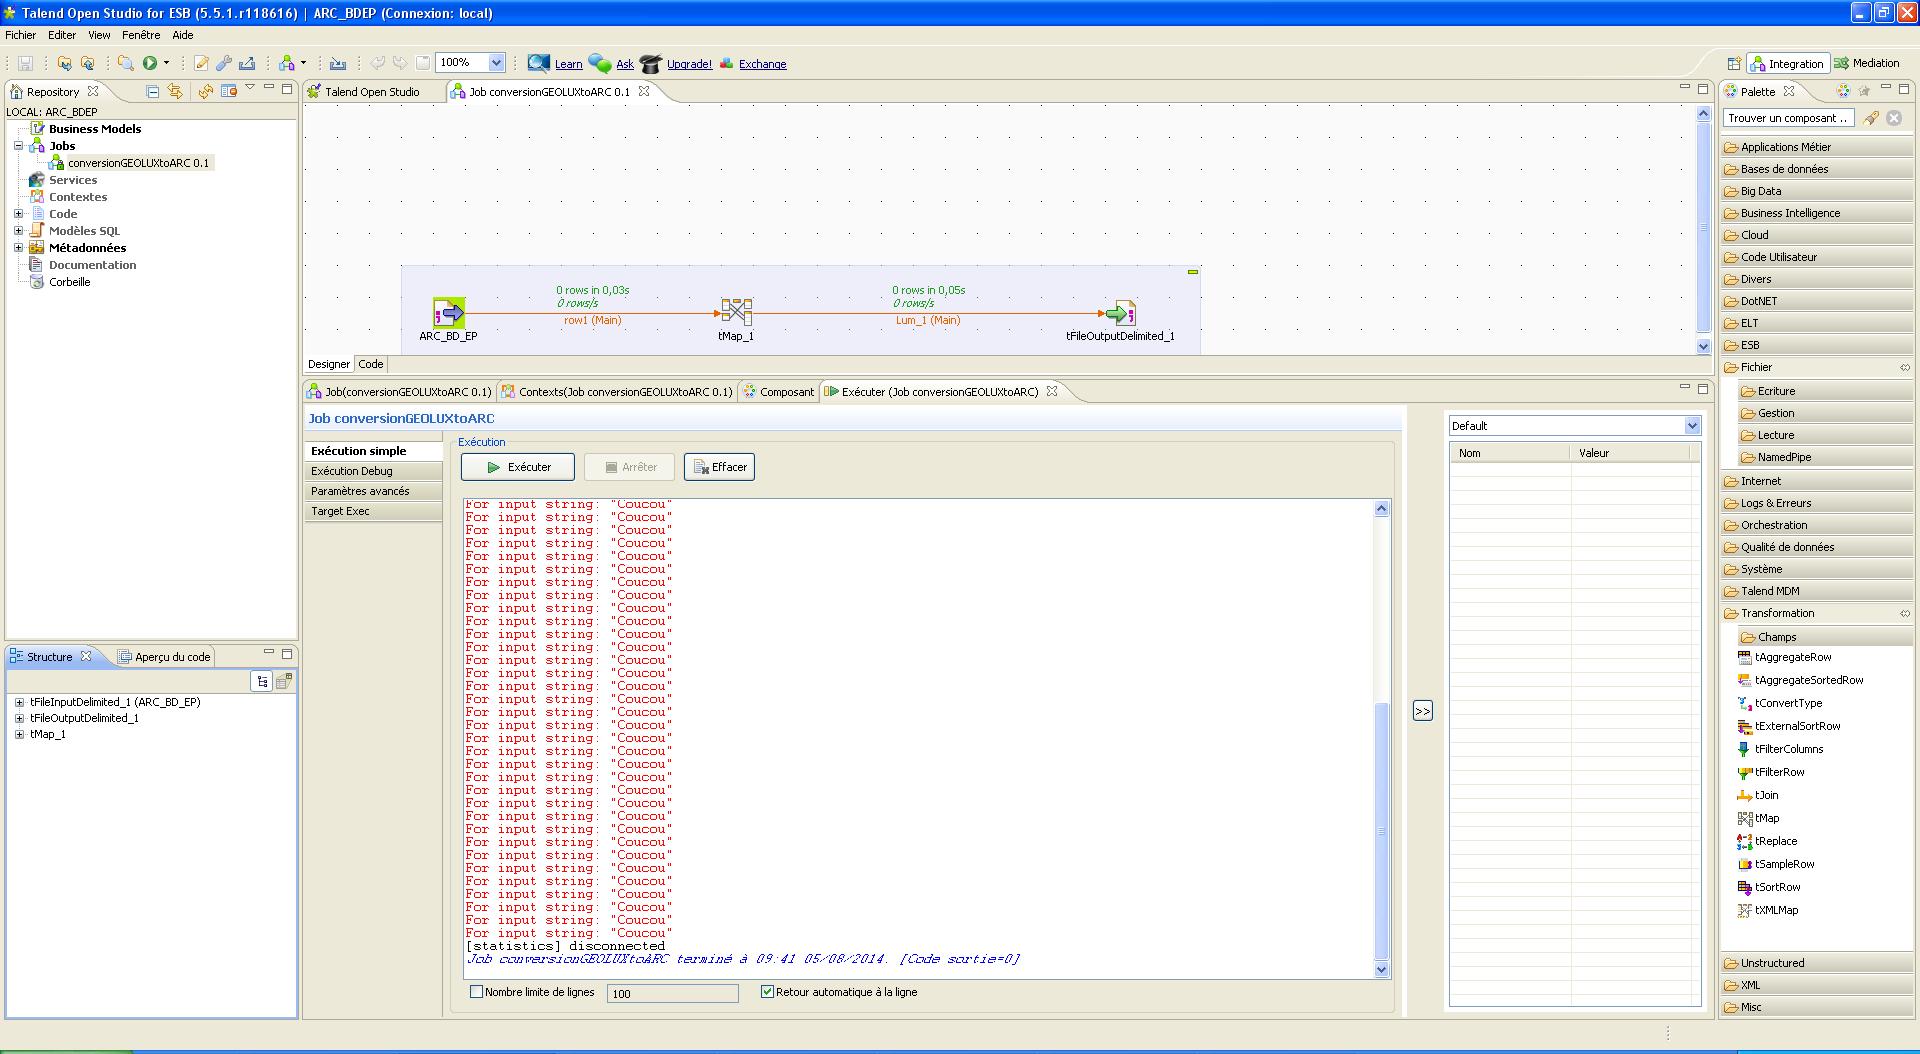Viewport: 1920px width, 1054px height.
Task: Click the create job people icon
Action: 287,63
